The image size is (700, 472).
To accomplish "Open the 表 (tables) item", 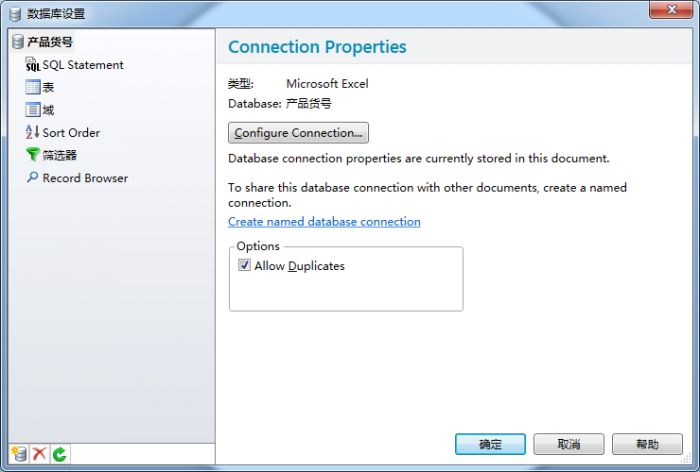I will point(48,88).
